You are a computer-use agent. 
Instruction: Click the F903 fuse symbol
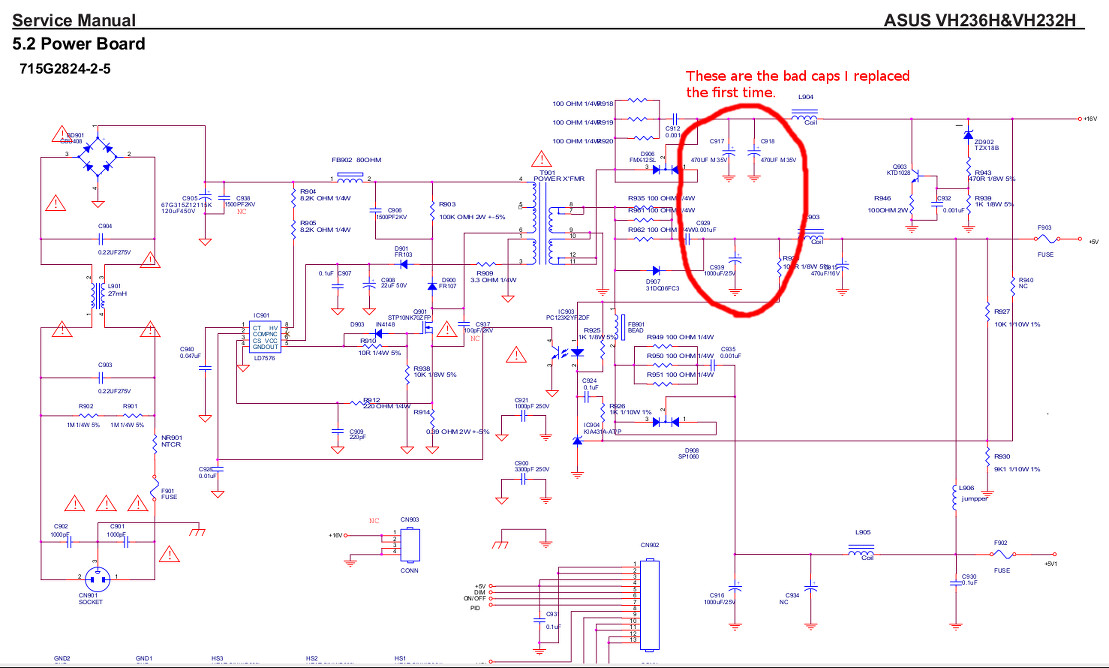pos(1045,239)
